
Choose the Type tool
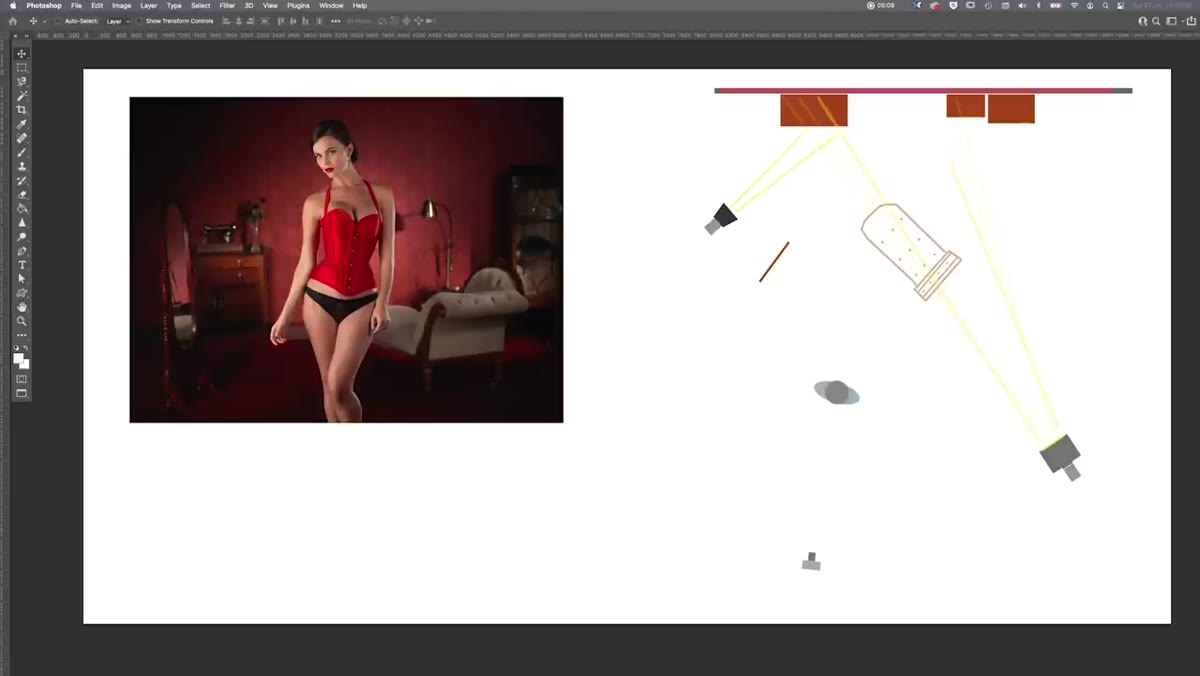click(x=21, y=265)
